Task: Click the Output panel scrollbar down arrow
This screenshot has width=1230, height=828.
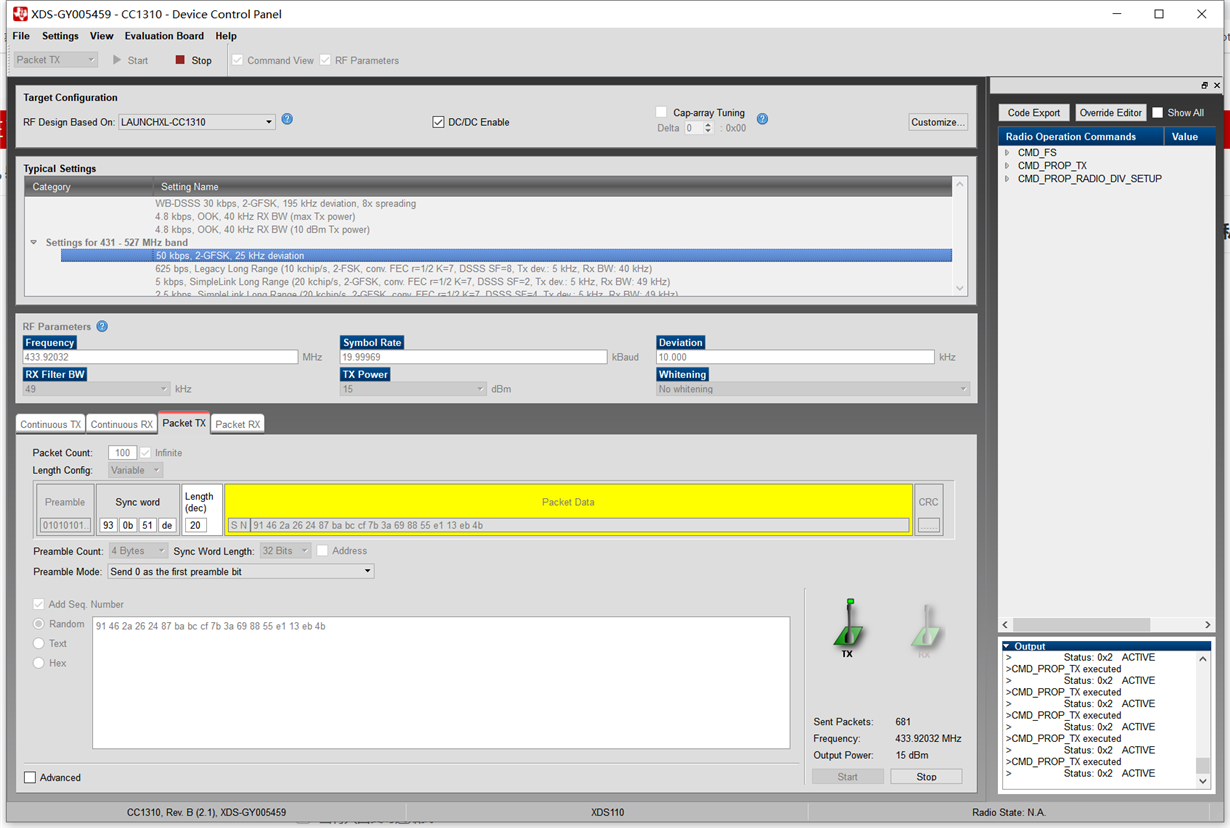Action: coord(1203,781)
